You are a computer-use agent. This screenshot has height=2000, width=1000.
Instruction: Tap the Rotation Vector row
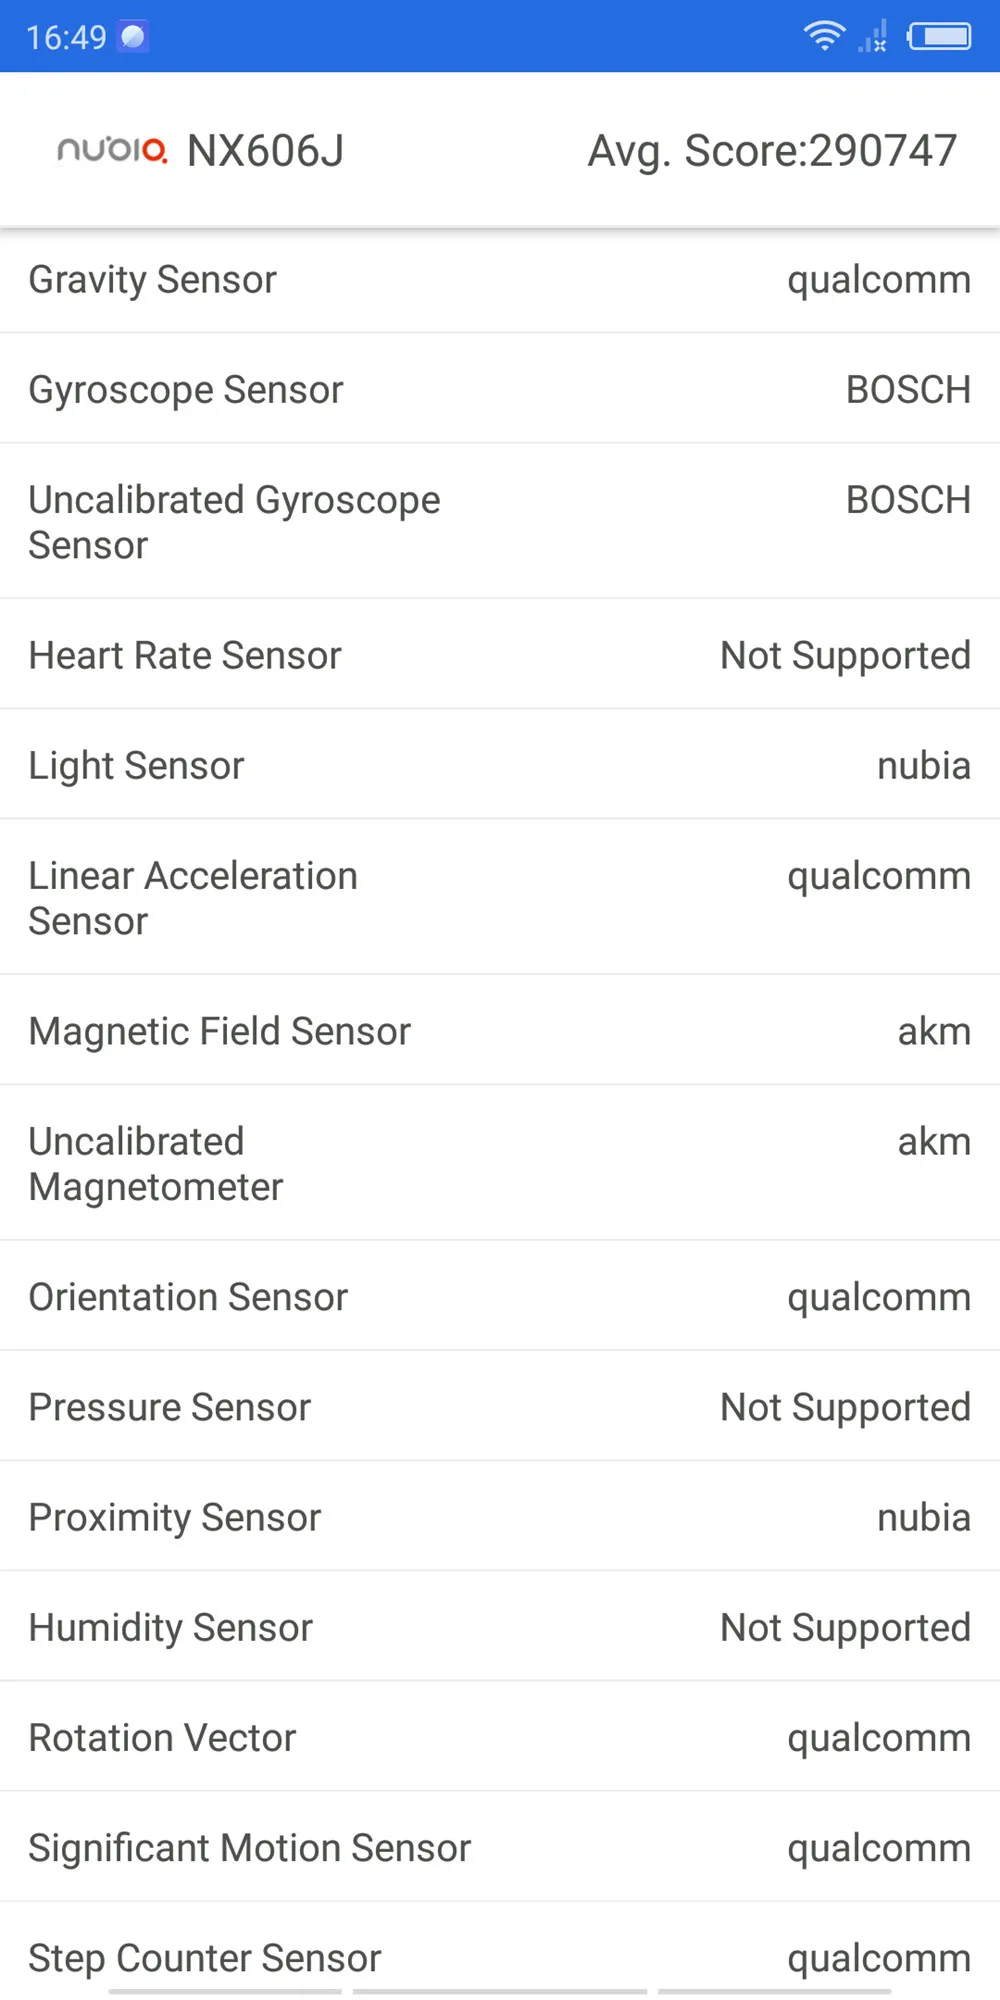tap(500, 1737)
